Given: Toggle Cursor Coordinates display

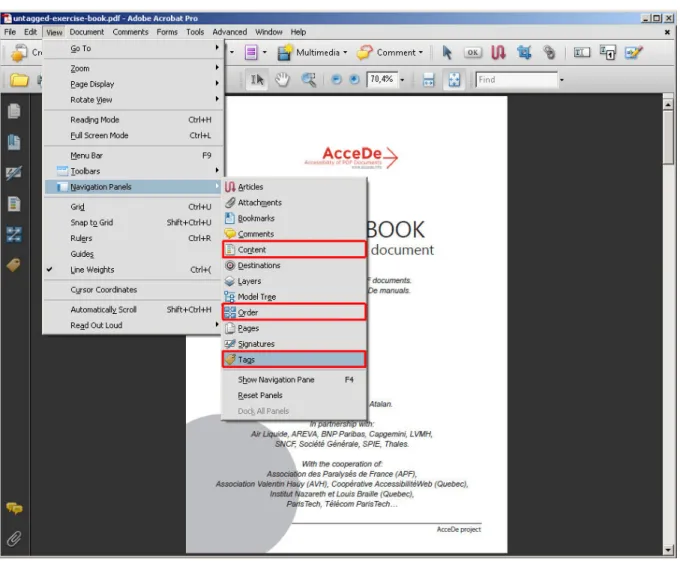Looking at the screenshot, I should [133, 290].
